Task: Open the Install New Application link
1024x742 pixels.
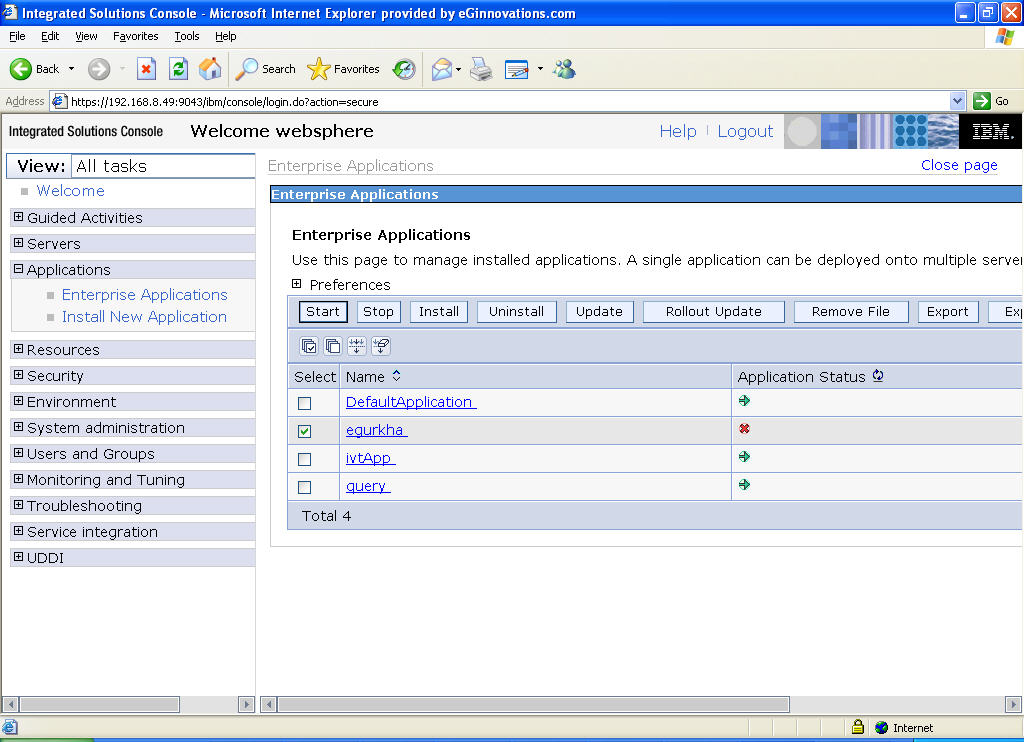Action: point(144,317)
